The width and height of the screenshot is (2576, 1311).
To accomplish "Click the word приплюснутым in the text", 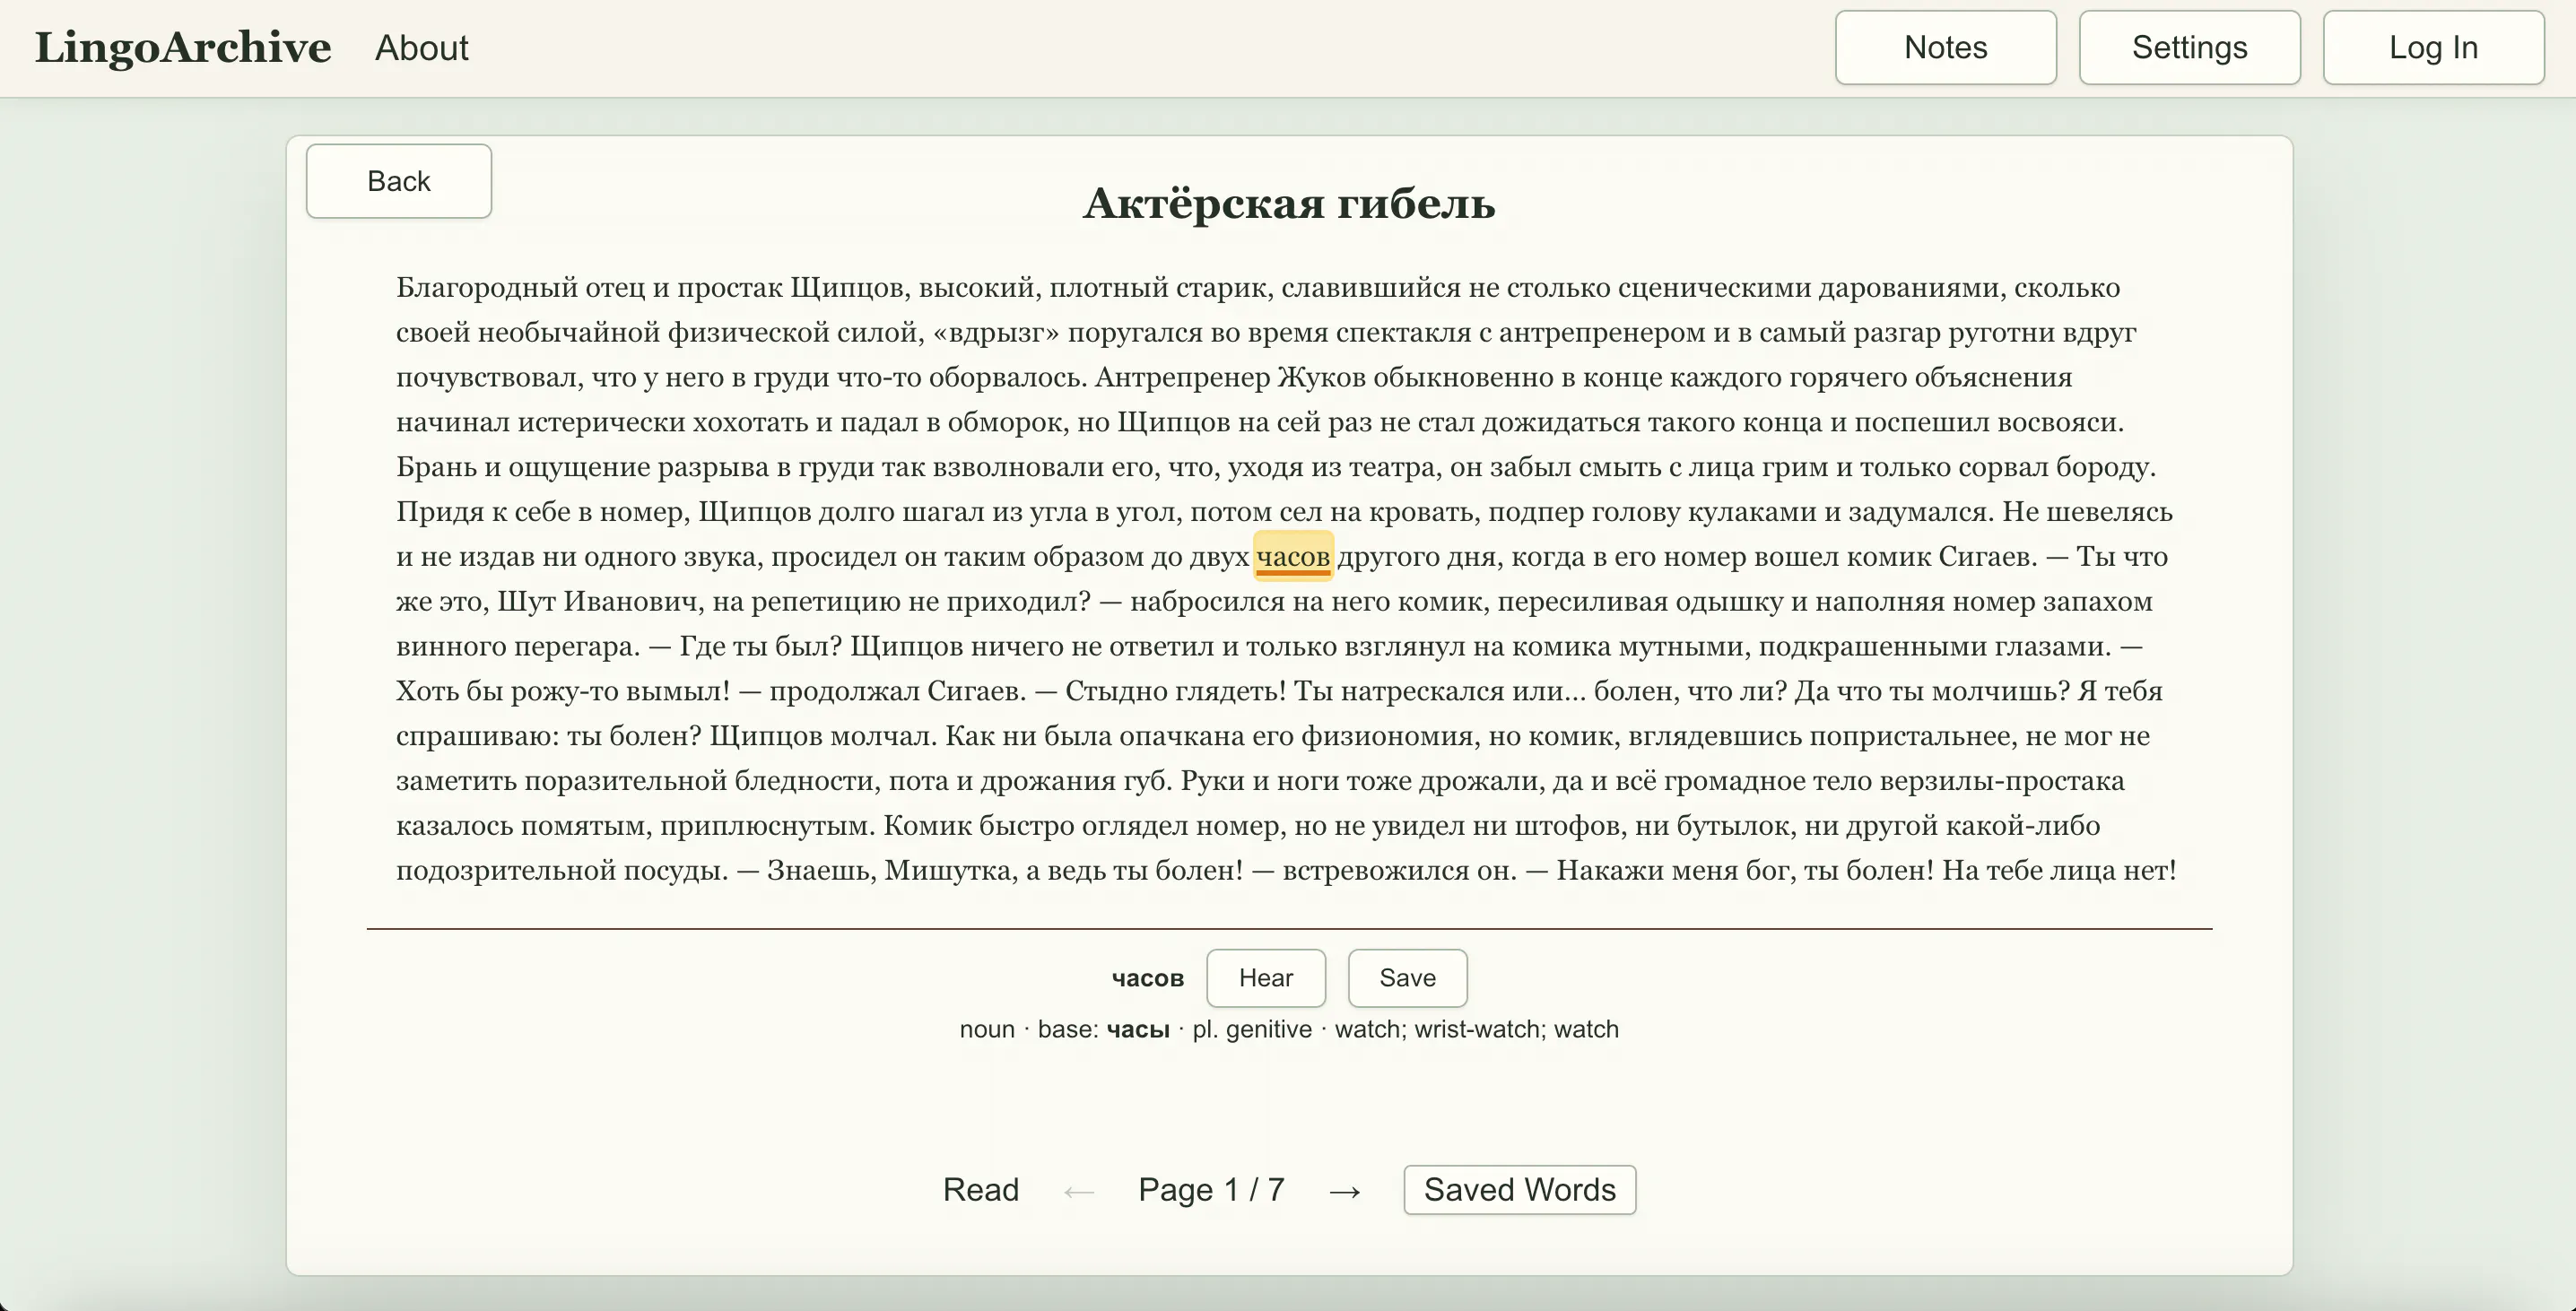I will 765,827.
